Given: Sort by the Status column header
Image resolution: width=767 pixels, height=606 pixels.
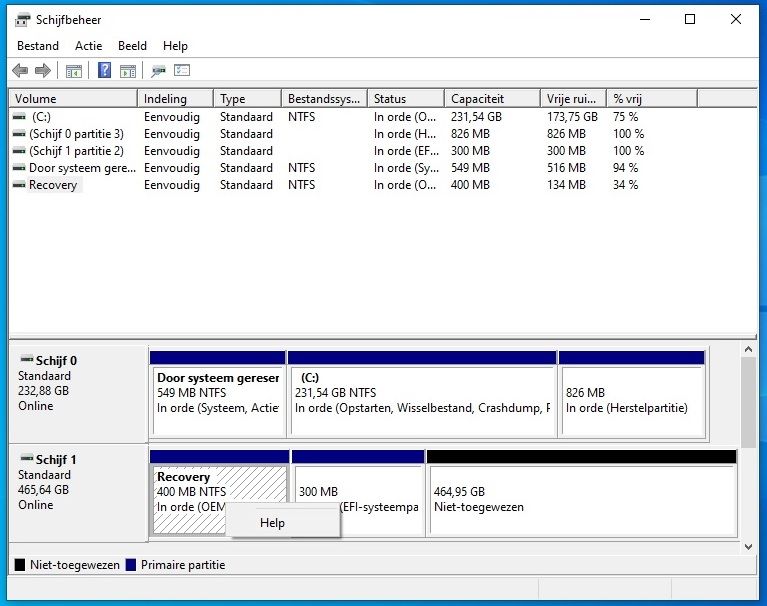Looking at the screenshot, I should (406, 99).
